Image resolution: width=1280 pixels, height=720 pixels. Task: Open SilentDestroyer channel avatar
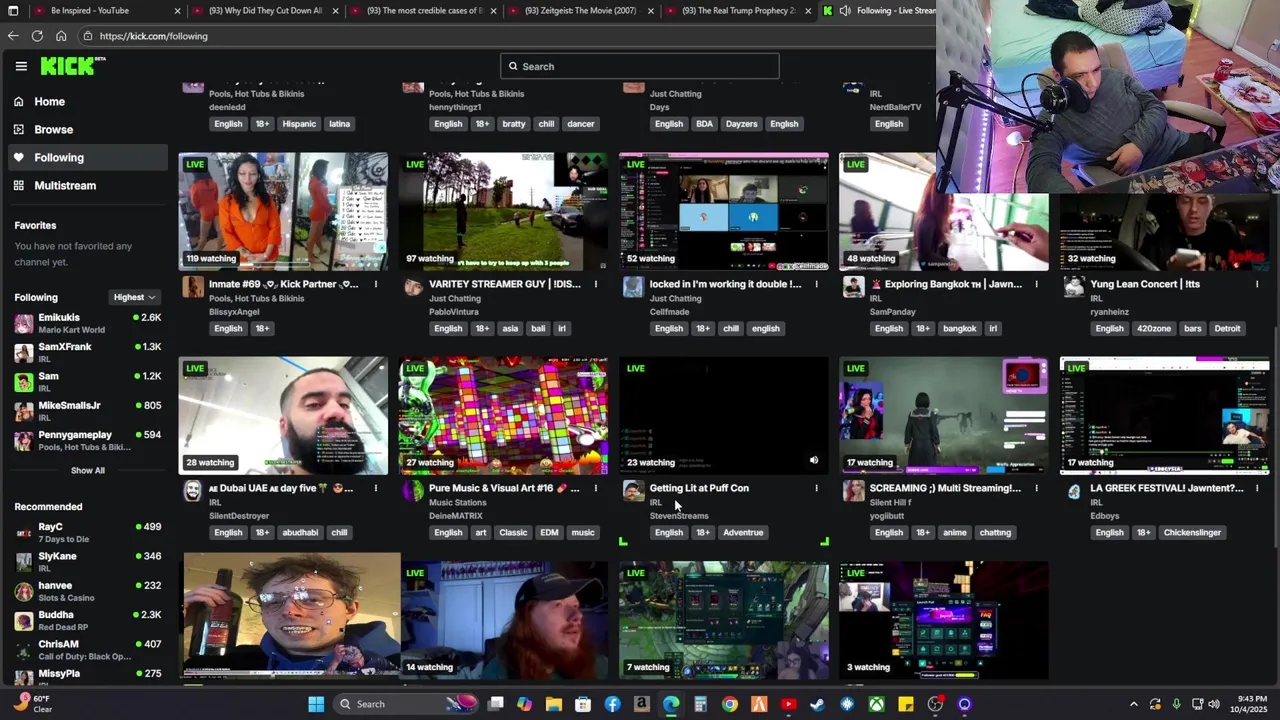pyautogui.click(x=193, y=490)
